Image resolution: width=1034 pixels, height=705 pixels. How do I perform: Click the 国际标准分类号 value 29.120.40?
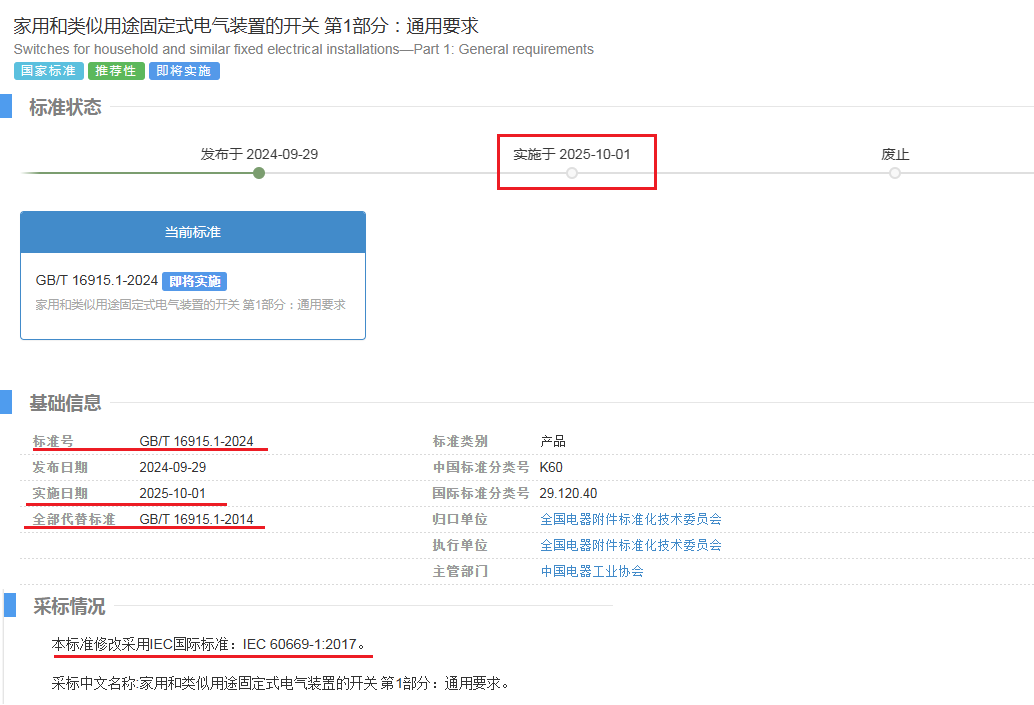click(568, 493)
